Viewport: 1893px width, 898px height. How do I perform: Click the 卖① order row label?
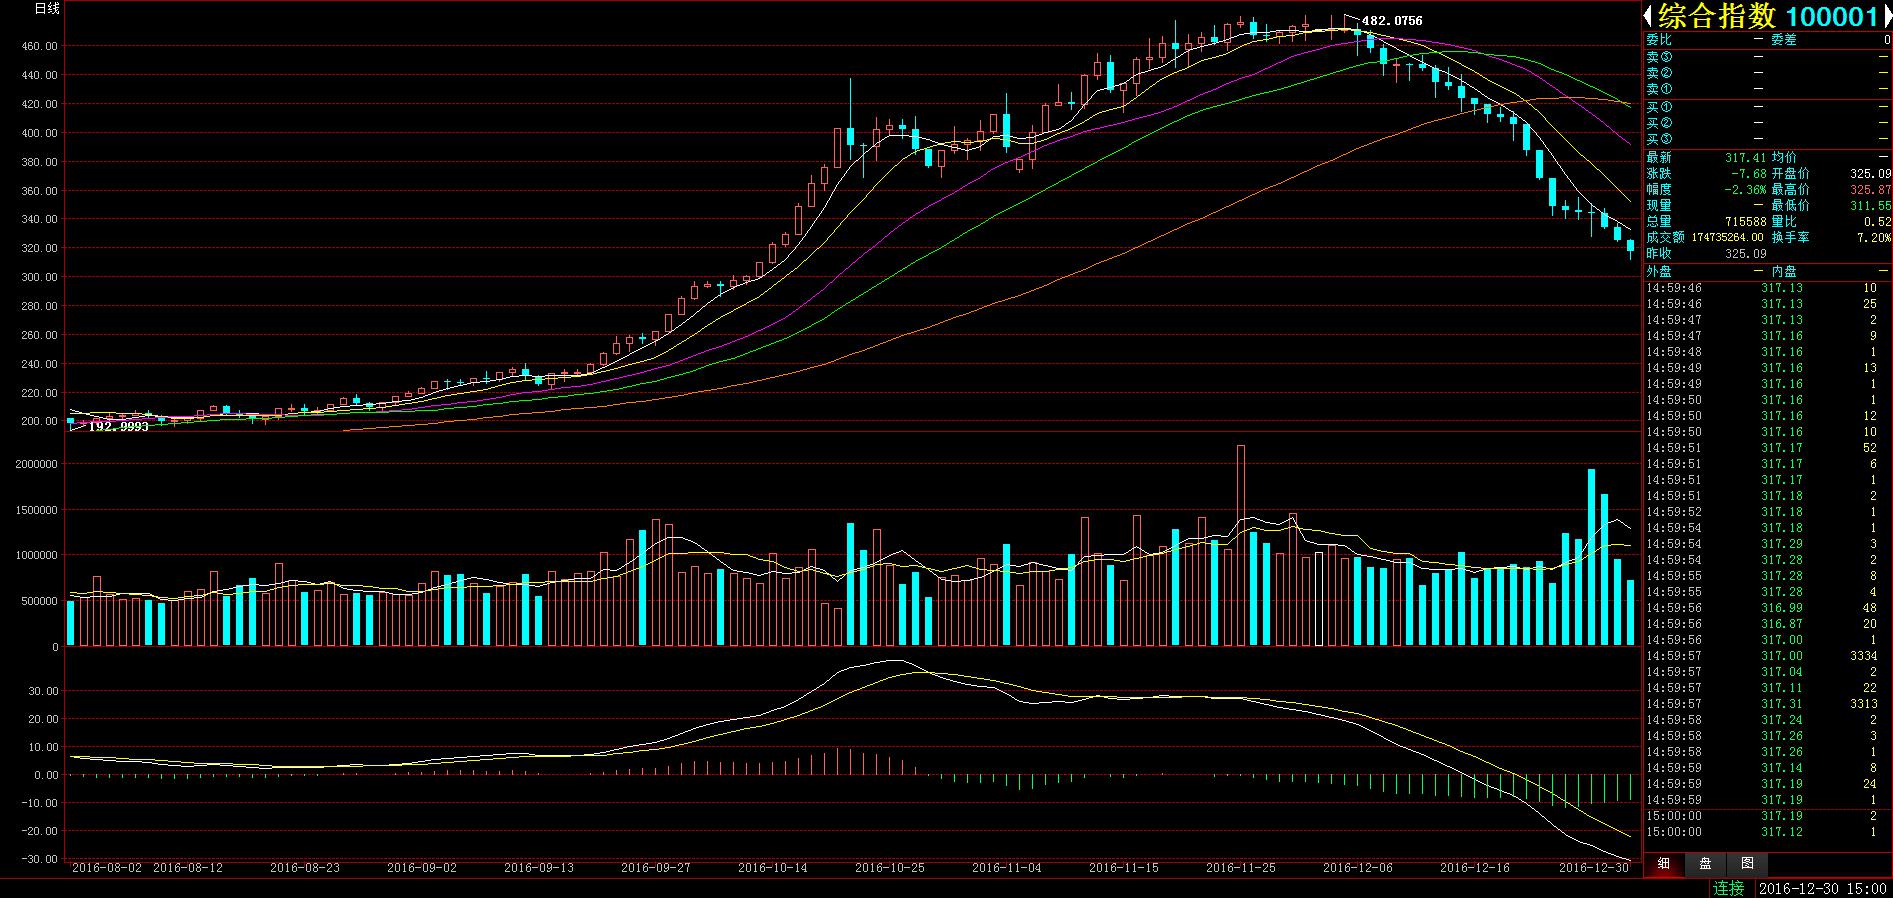coord(1659,90)
